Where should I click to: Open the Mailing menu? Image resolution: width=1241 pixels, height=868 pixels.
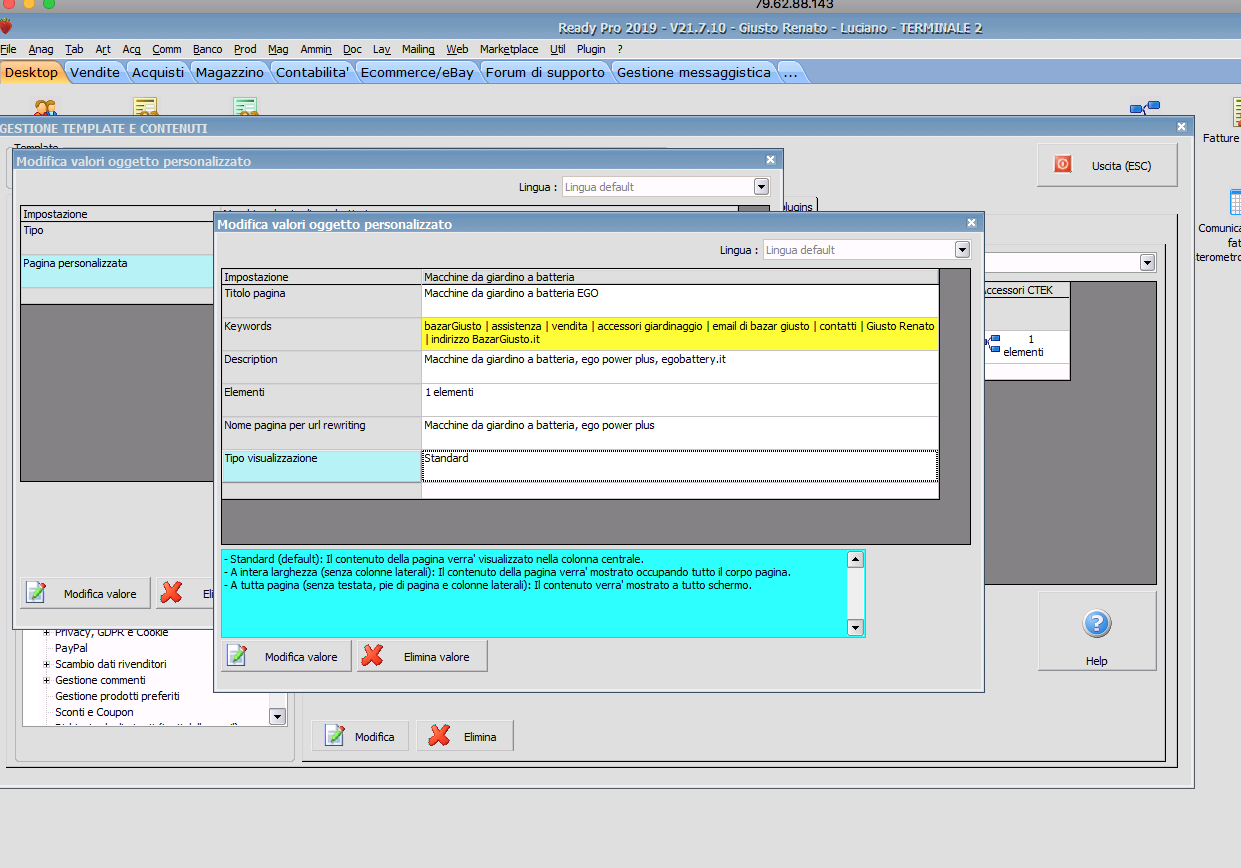[x=418, y=49]
